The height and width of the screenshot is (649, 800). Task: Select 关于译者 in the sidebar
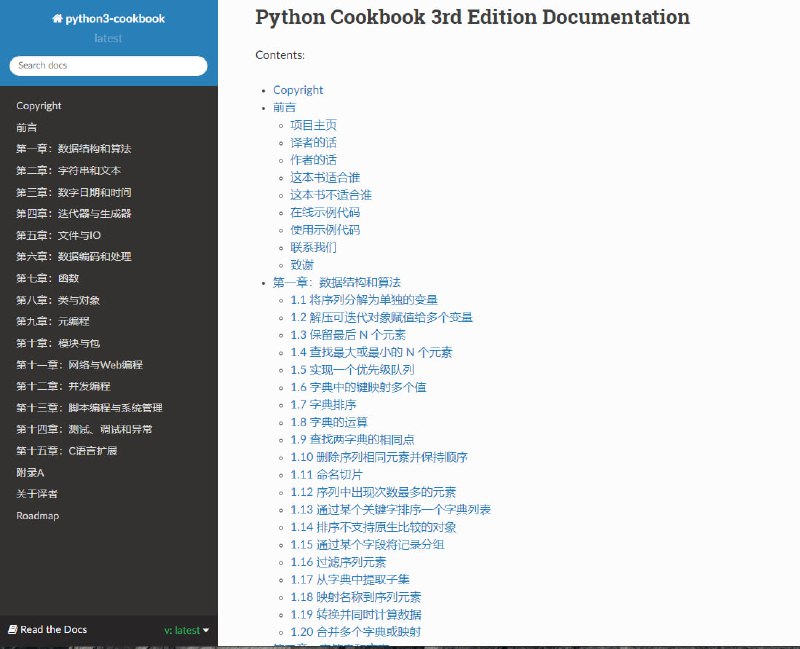(37, 494)
